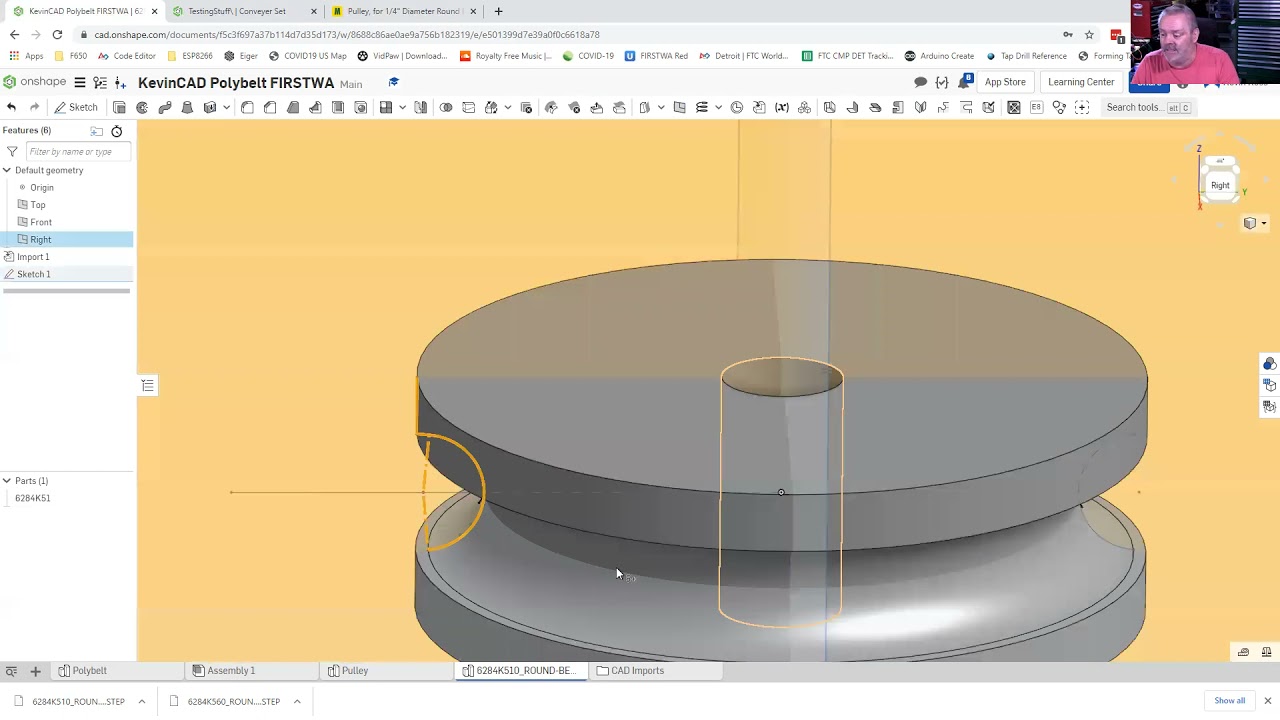The height and width of the screenshot is (720, 1280).
Task: Select the Boolean tool
Action: (x=446, y=107)
